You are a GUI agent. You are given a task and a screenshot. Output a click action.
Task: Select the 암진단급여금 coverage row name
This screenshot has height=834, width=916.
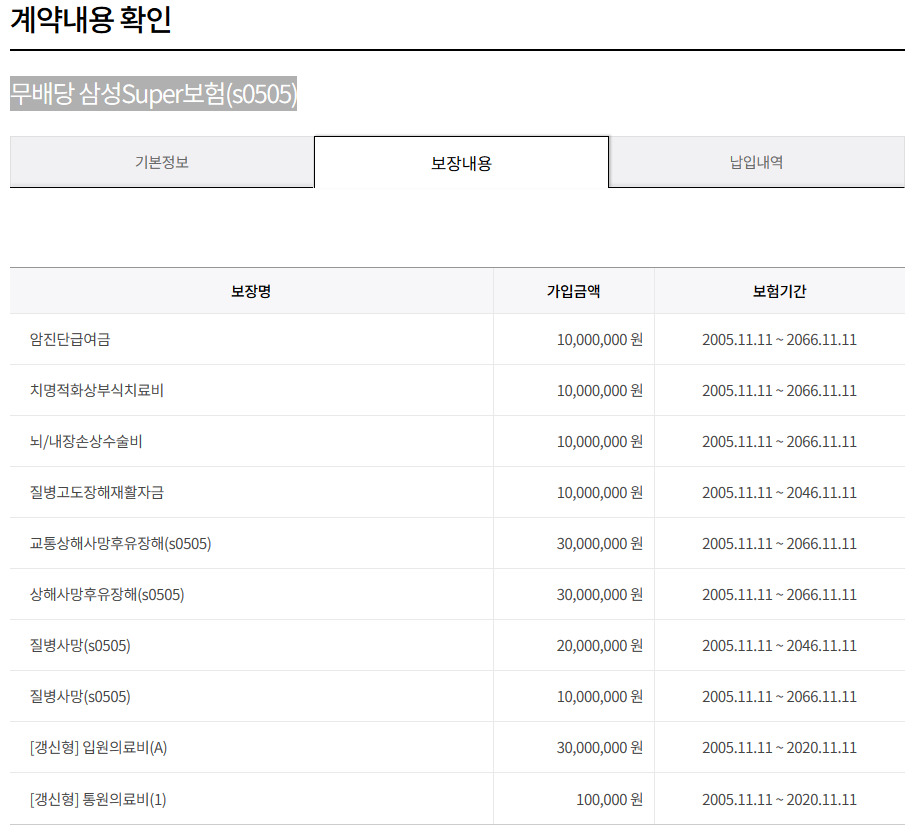(x=70, y=339)
